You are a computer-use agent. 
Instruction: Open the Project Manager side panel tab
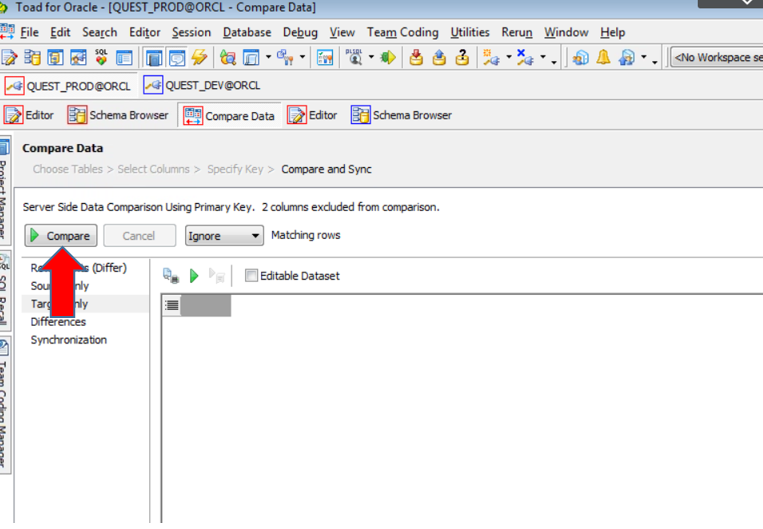(4, 190)
